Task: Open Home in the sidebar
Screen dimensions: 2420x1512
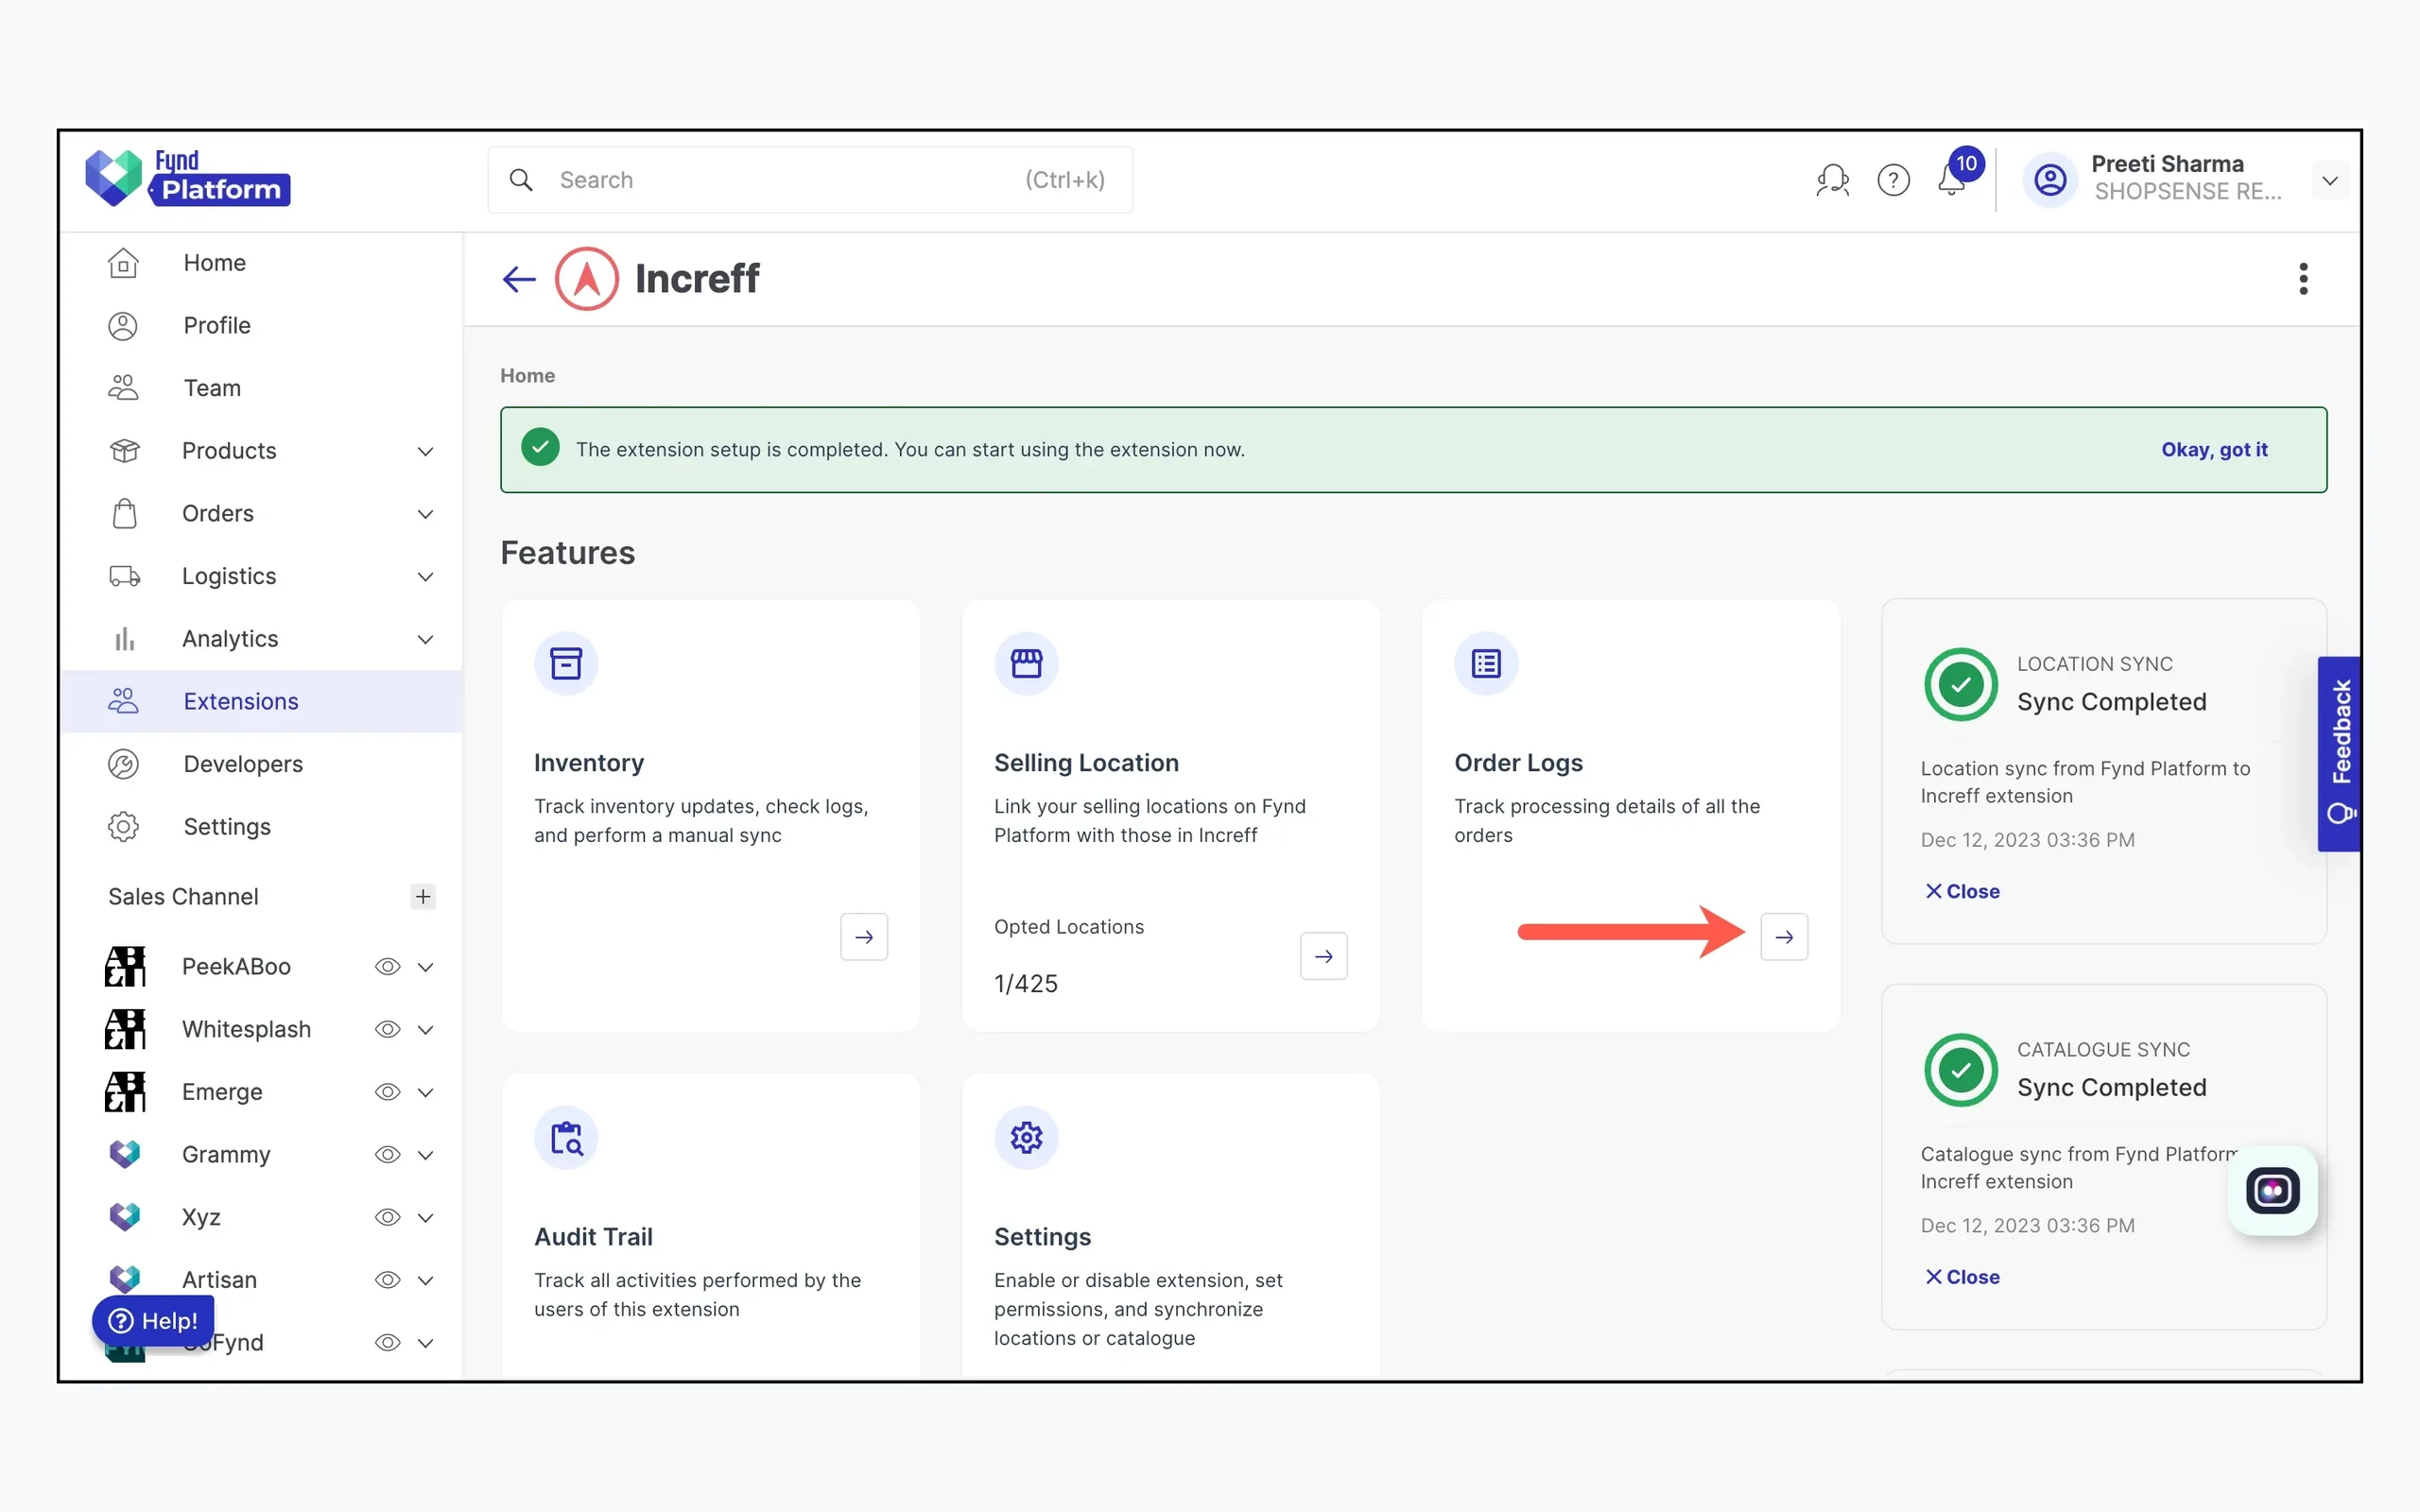Action: pos(261,263)
